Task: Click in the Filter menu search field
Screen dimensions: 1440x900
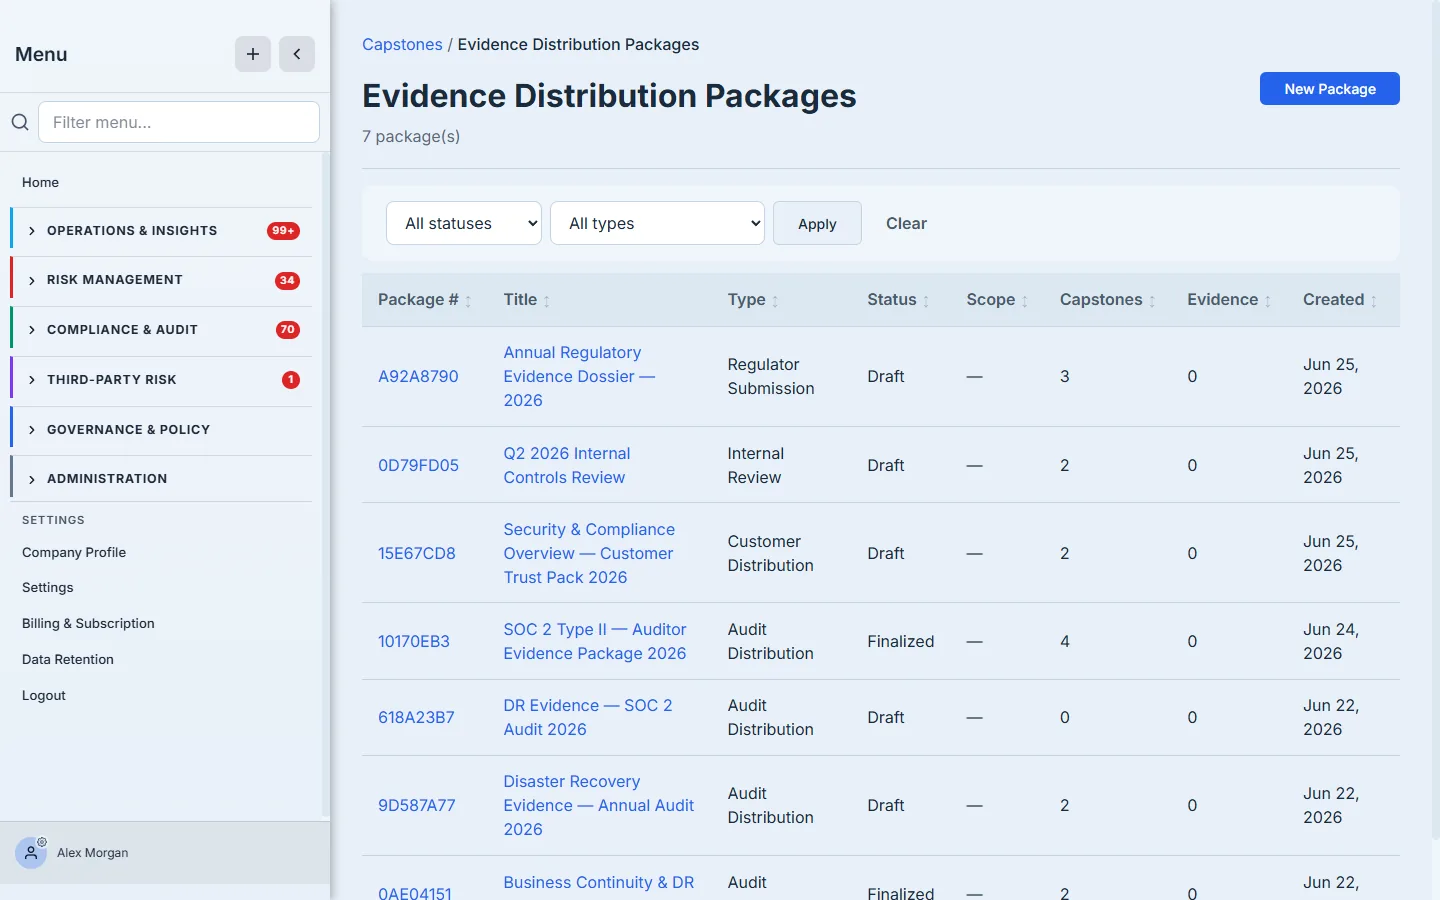Action: pos(179,122)
